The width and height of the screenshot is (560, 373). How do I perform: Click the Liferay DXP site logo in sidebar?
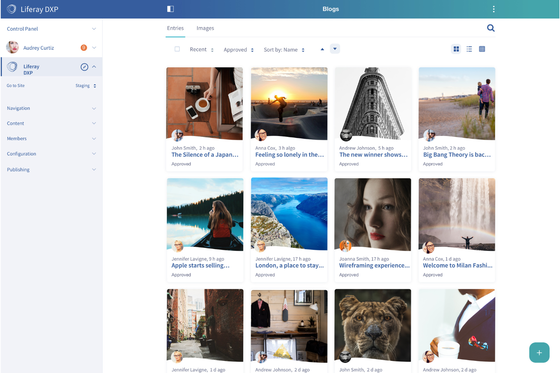(x=12, y=67)
